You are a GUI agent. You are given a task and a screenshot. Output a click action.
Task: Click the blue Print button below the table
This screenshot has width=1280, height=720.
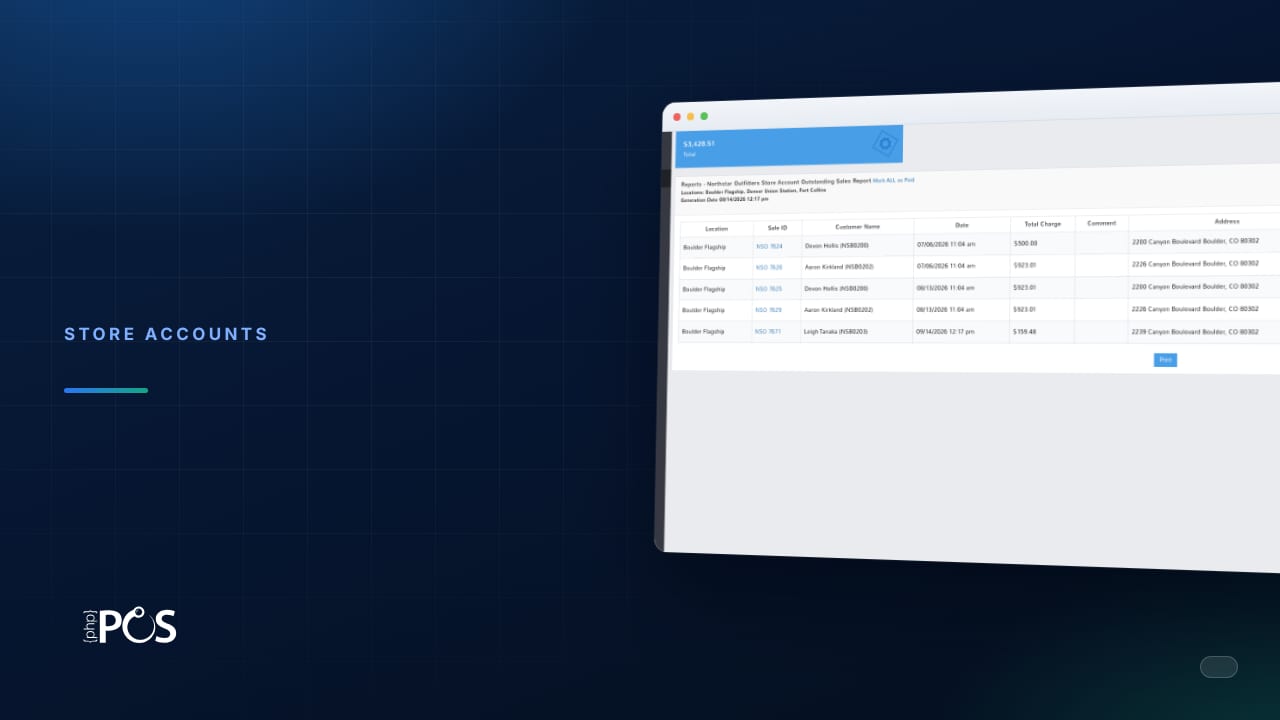1165,360
